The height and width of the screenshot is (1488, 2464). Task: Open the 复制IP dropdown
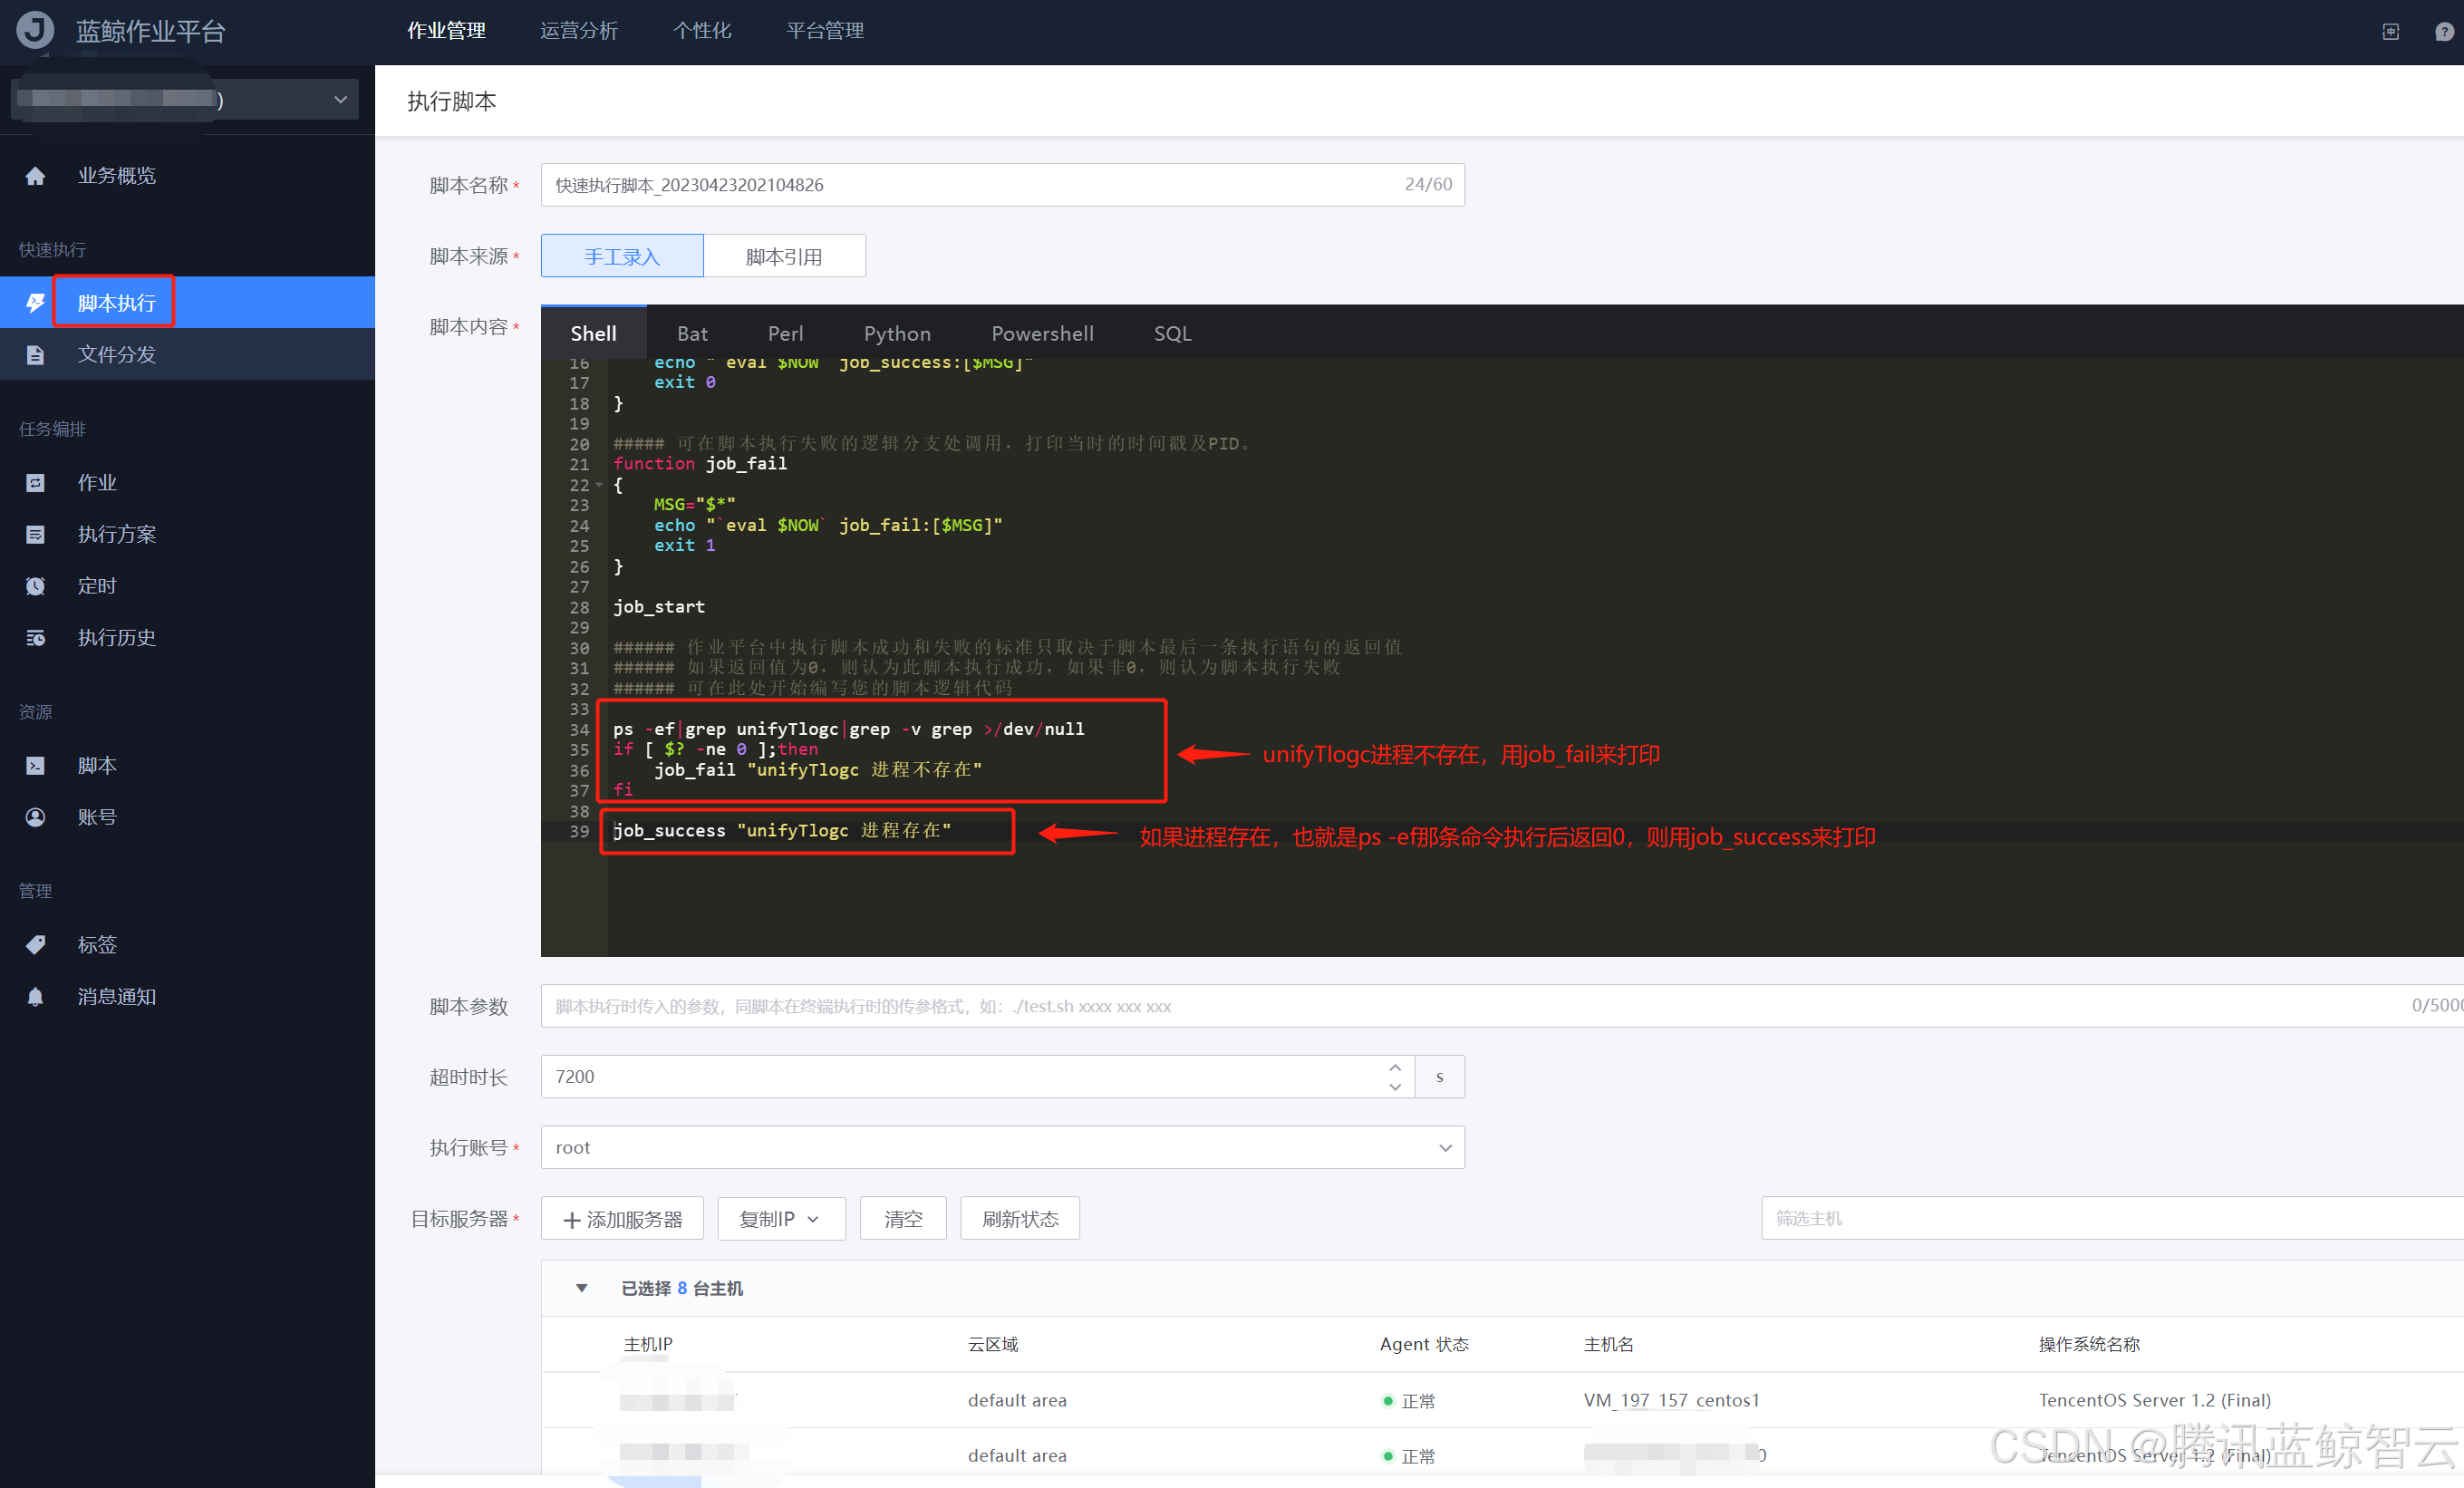click(780, 1219)
